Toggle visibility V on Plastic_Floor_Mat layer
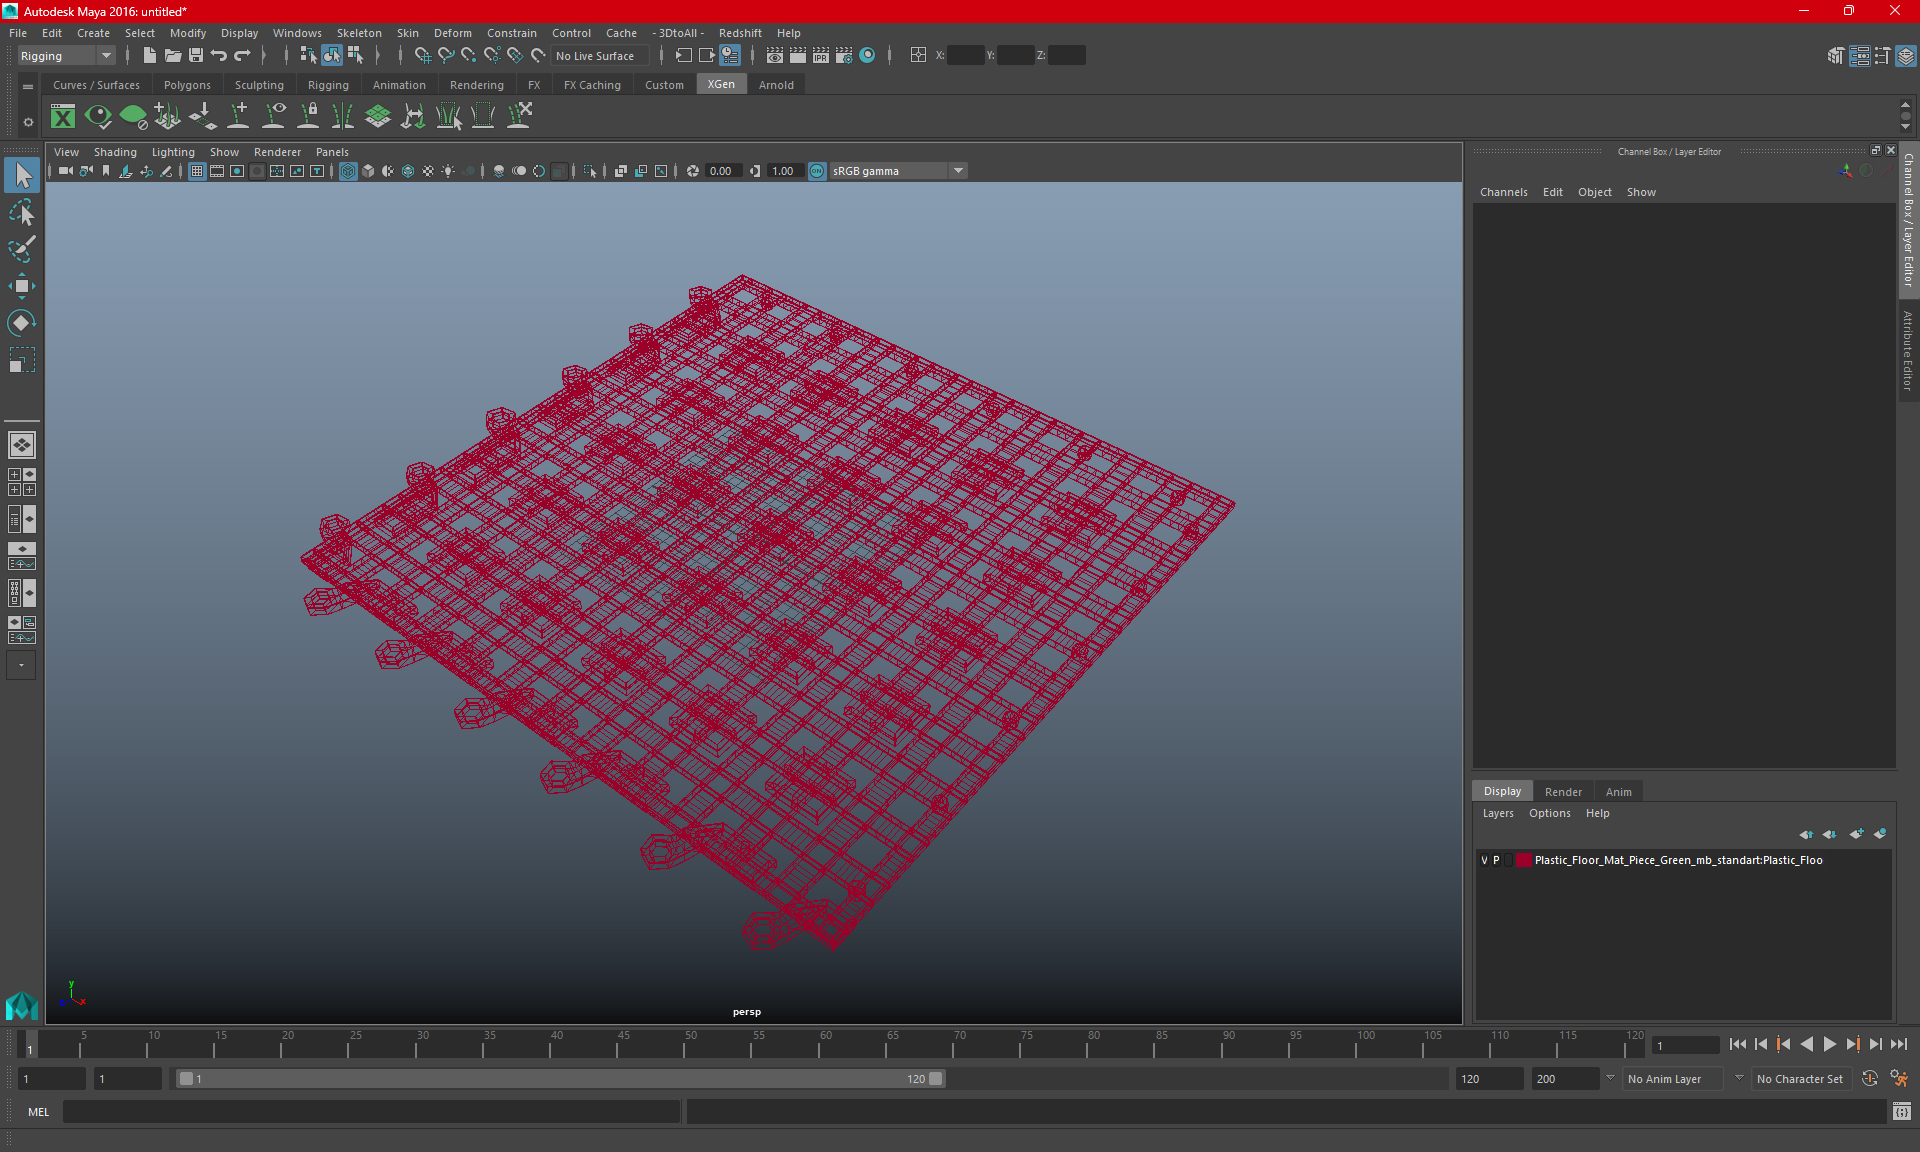 coord(1485,860)
